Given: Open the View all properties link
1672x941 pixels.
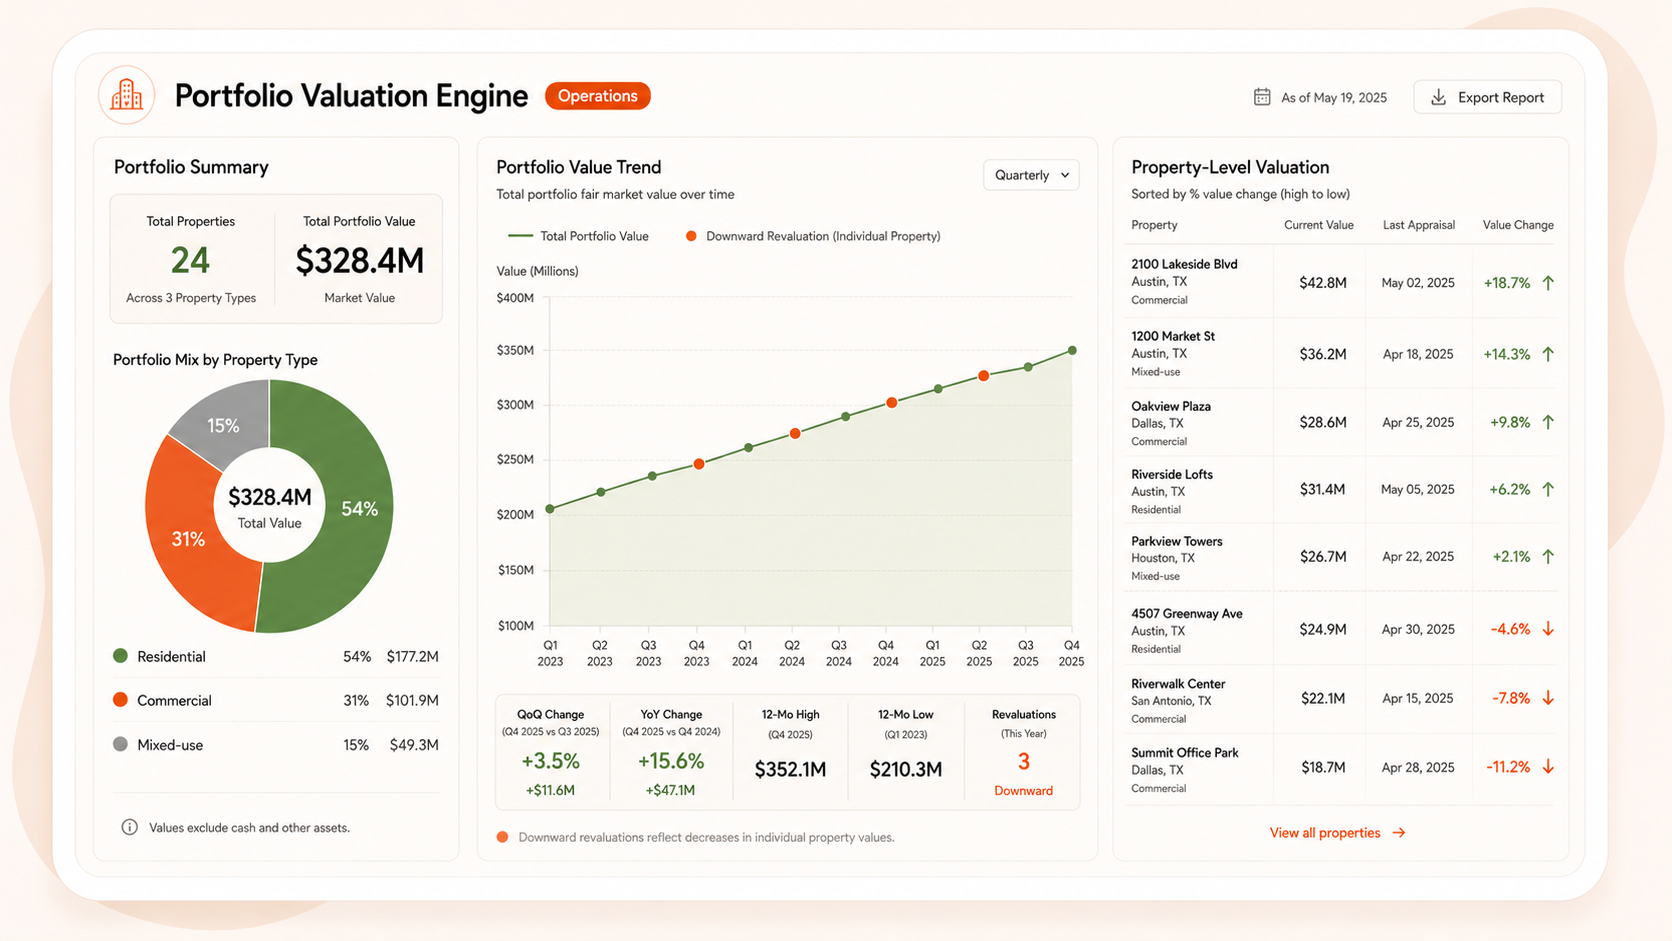Looking at the screenshot, I should [x=1337, y=832].
